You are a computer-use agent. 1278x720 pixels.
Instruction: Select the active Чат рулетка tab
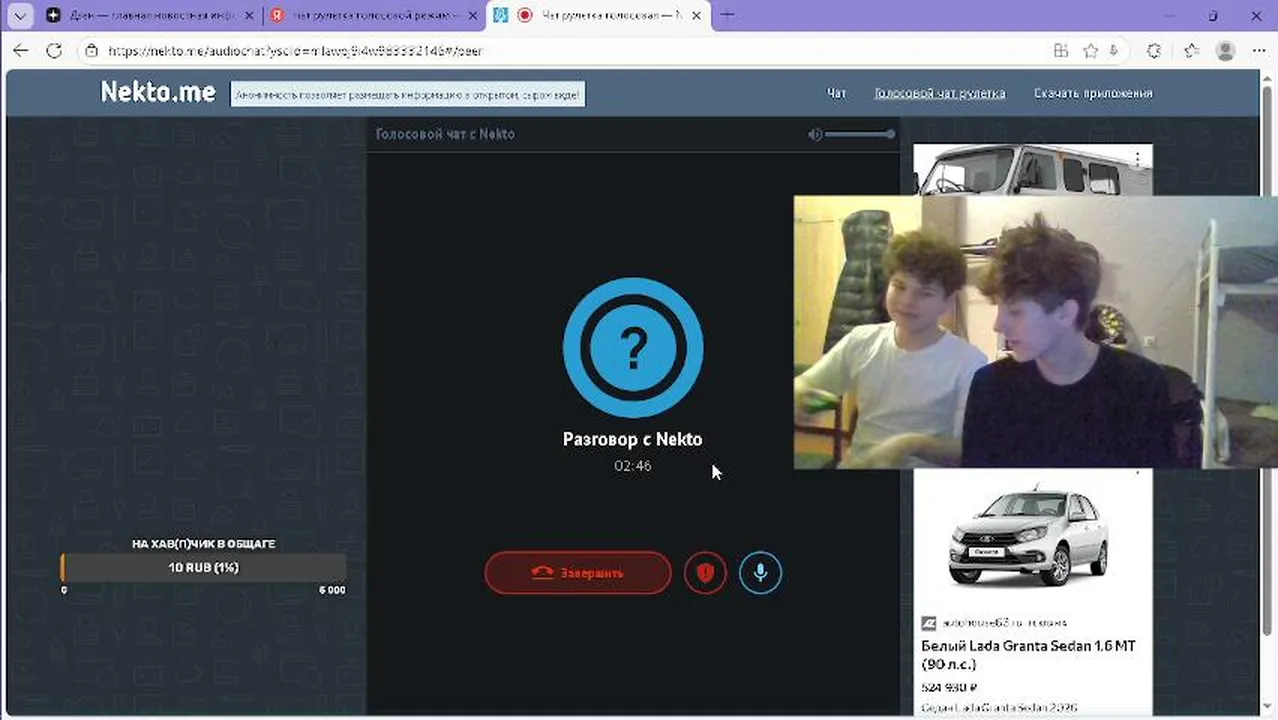click(600, 15)
